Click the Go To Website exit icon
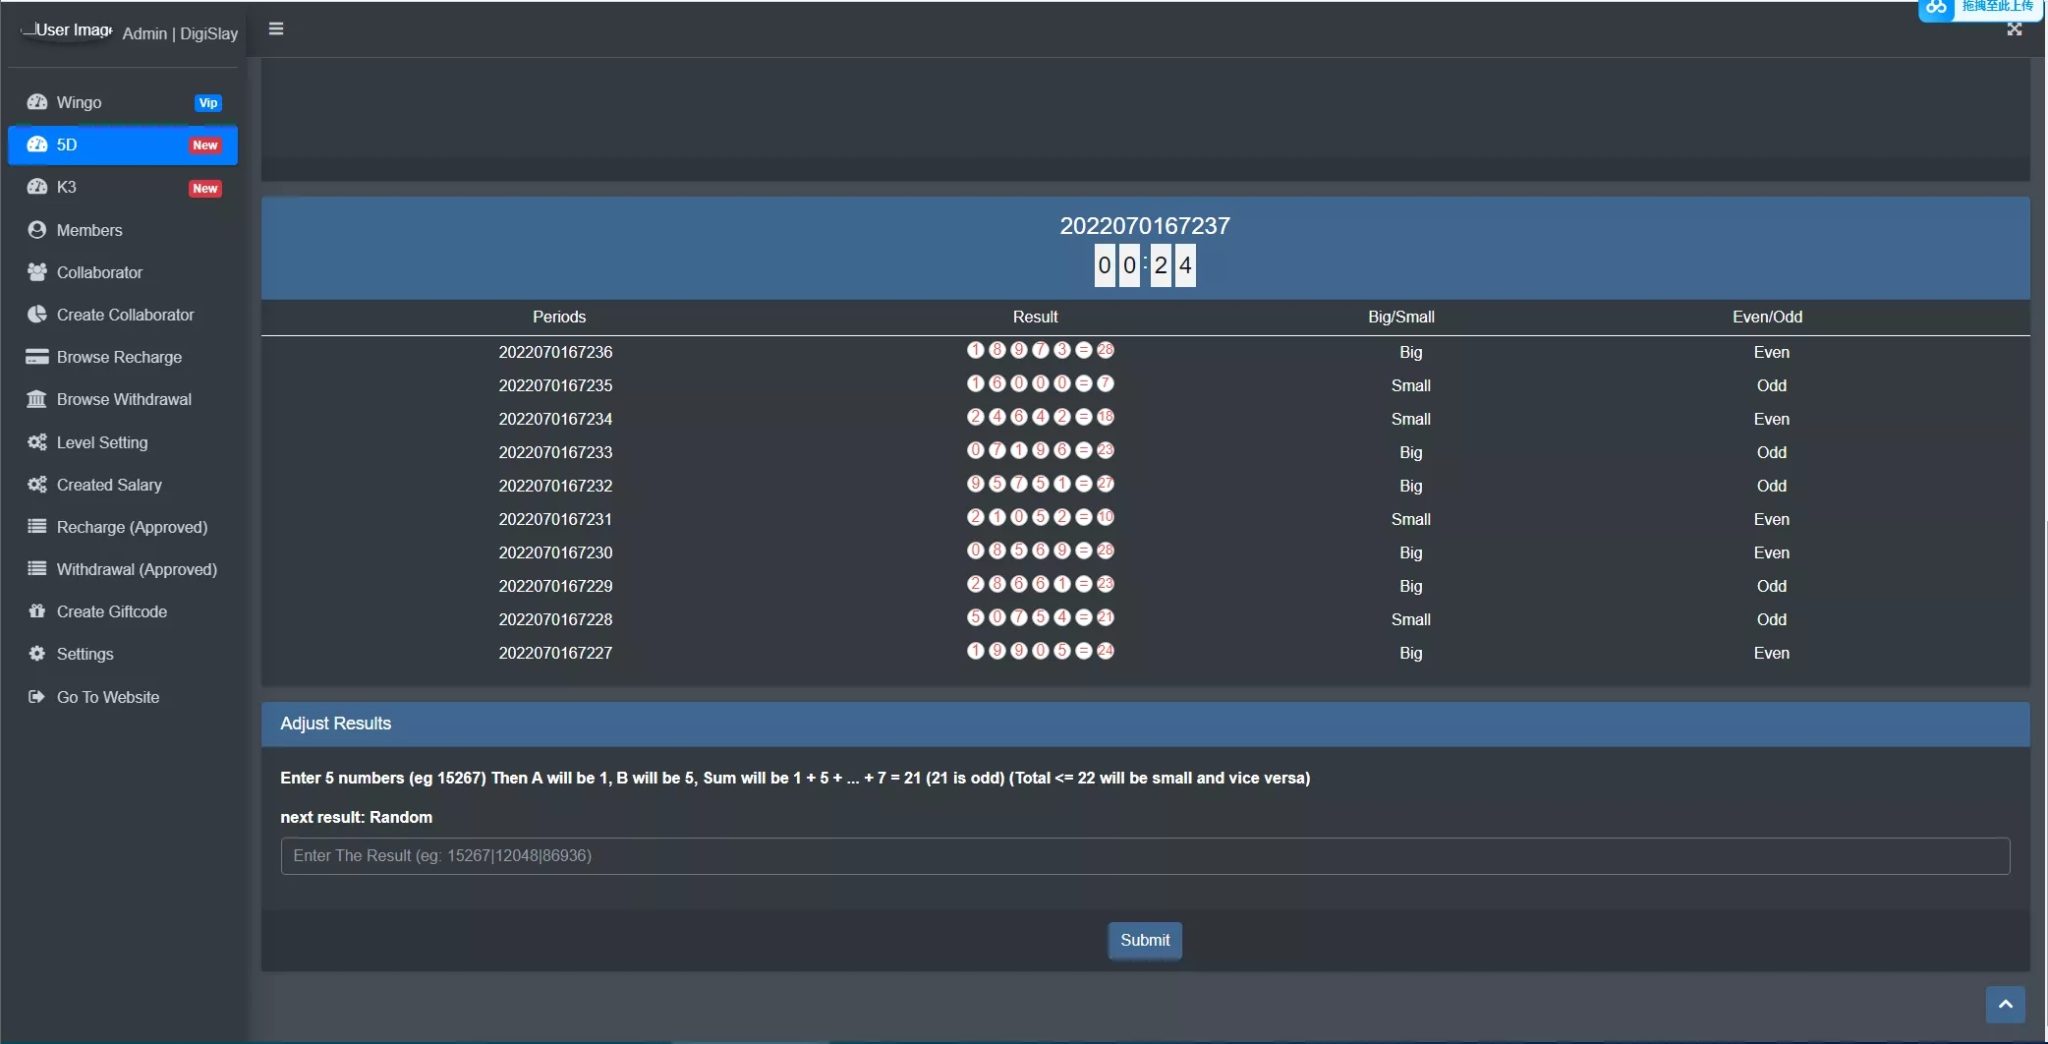The width and height of the screenshot is (2048, 1044). tap(37, 697)
